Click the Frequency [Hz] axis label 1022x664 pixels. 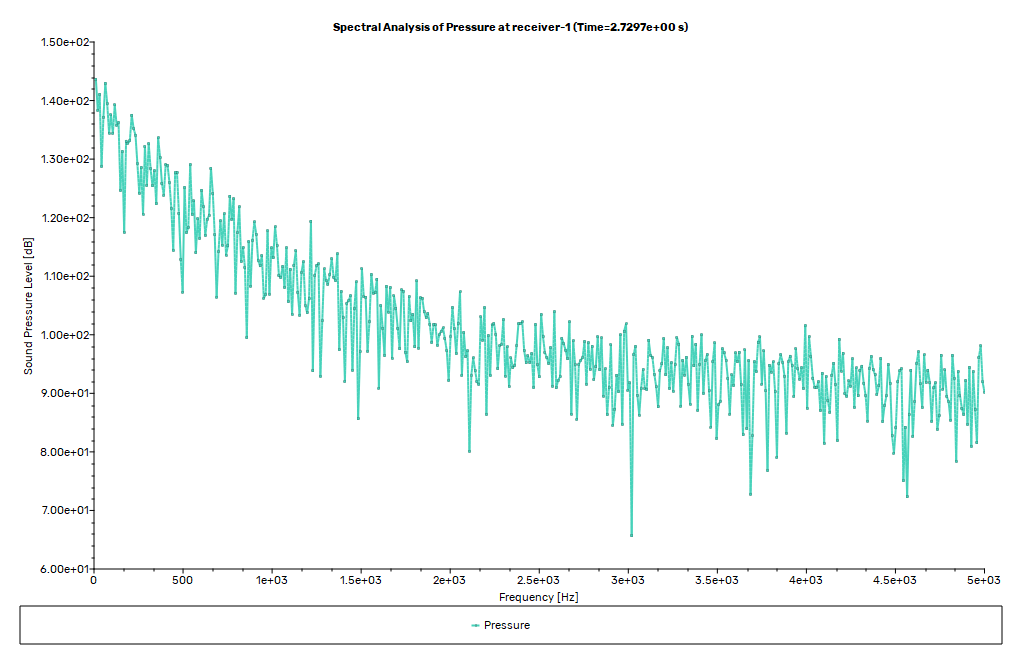(x=538, y=597)
